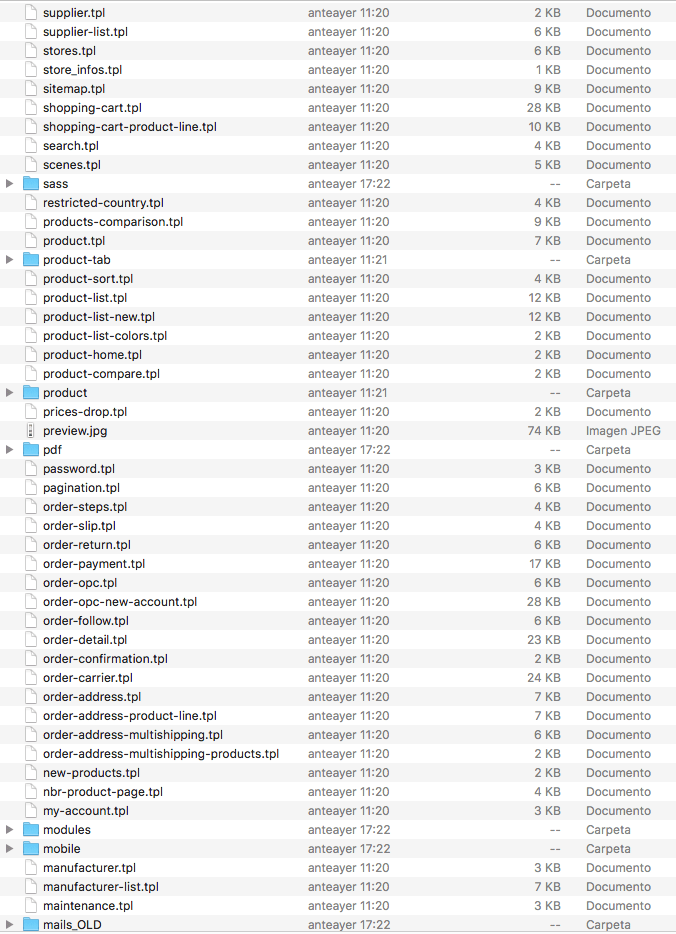Click the order-opc.tpl document icon
676x934 pixels.
click(x=31, y=583)
